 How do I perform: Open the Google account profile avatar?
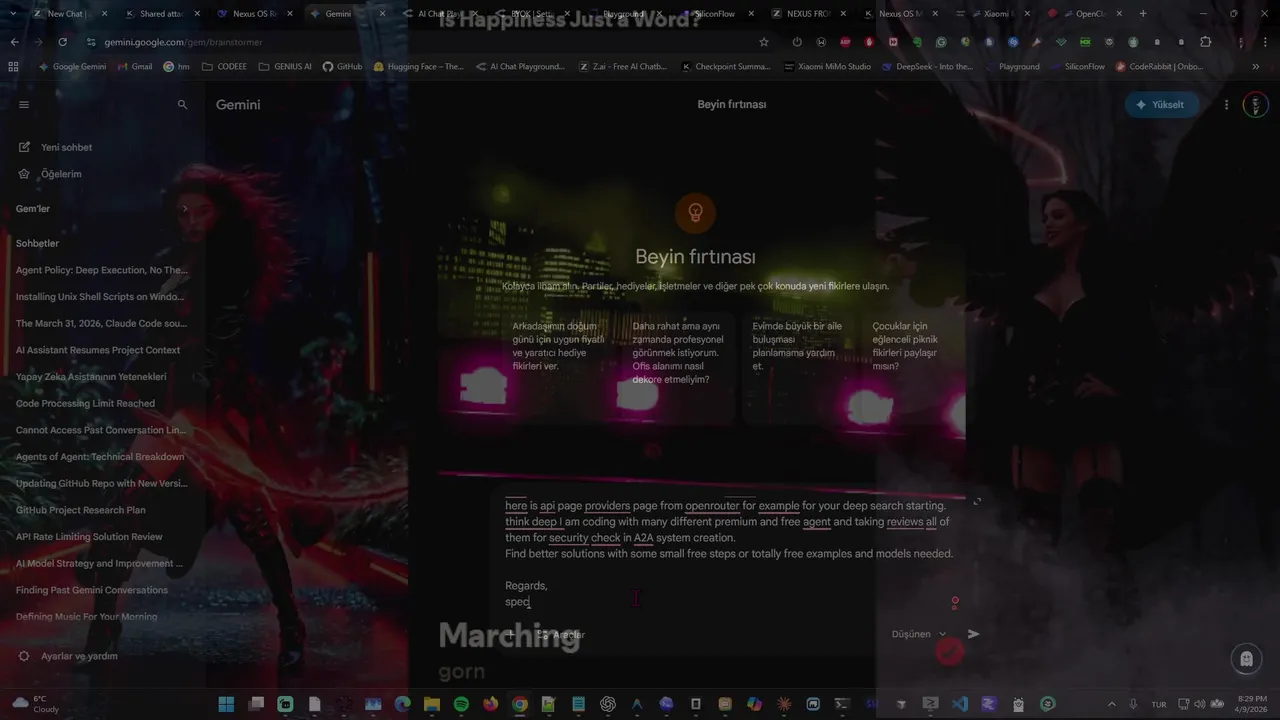click(1255, 104)
